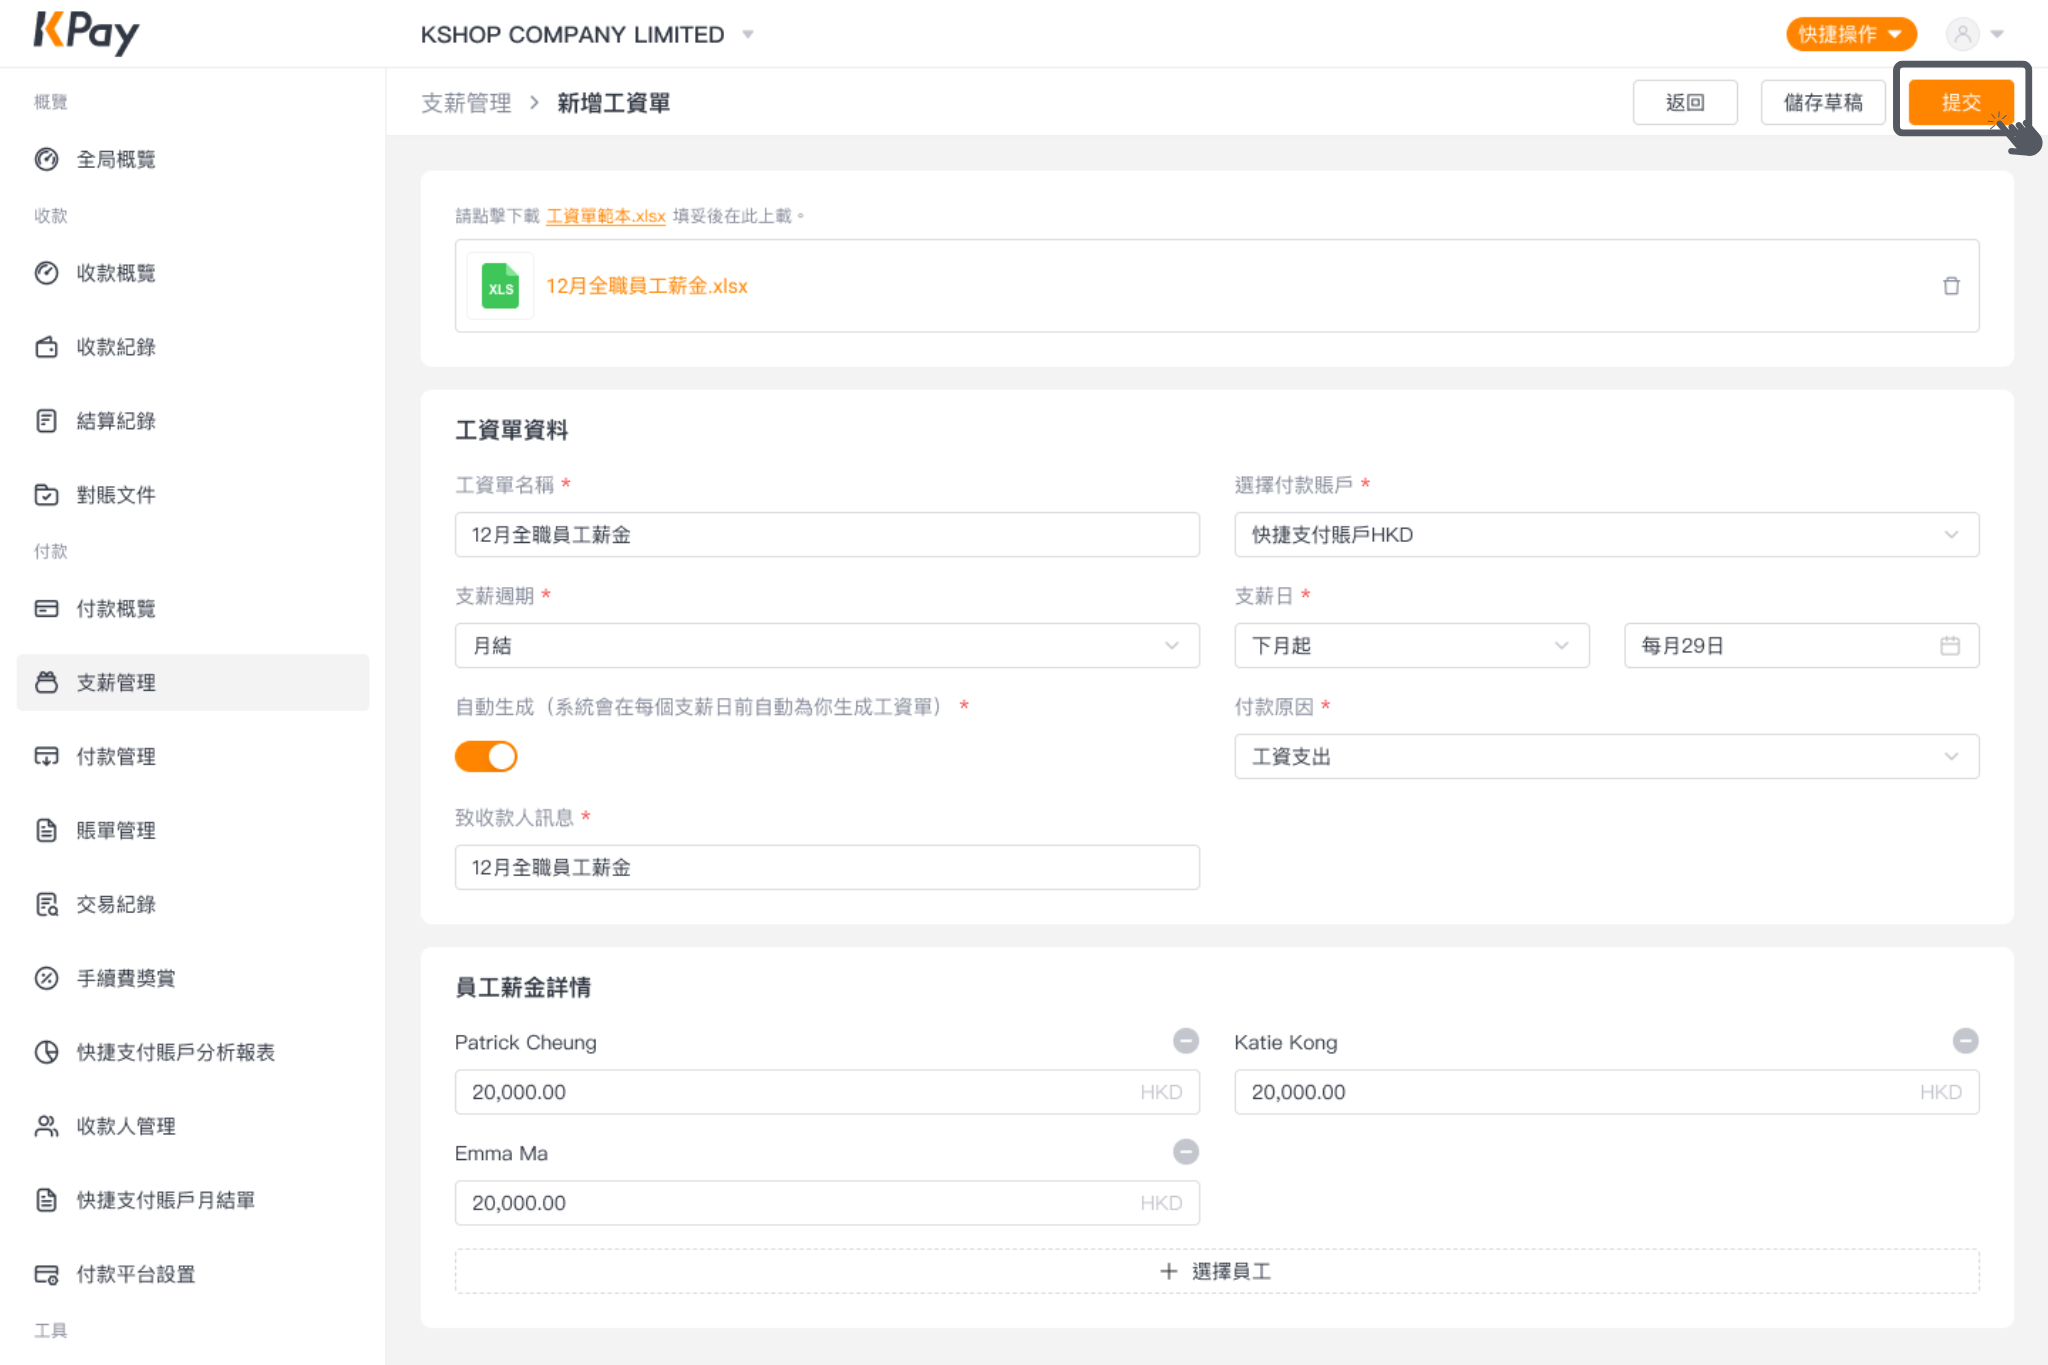Click the KPay logo
2048x1365 pixels.
(x=86, y=33)
